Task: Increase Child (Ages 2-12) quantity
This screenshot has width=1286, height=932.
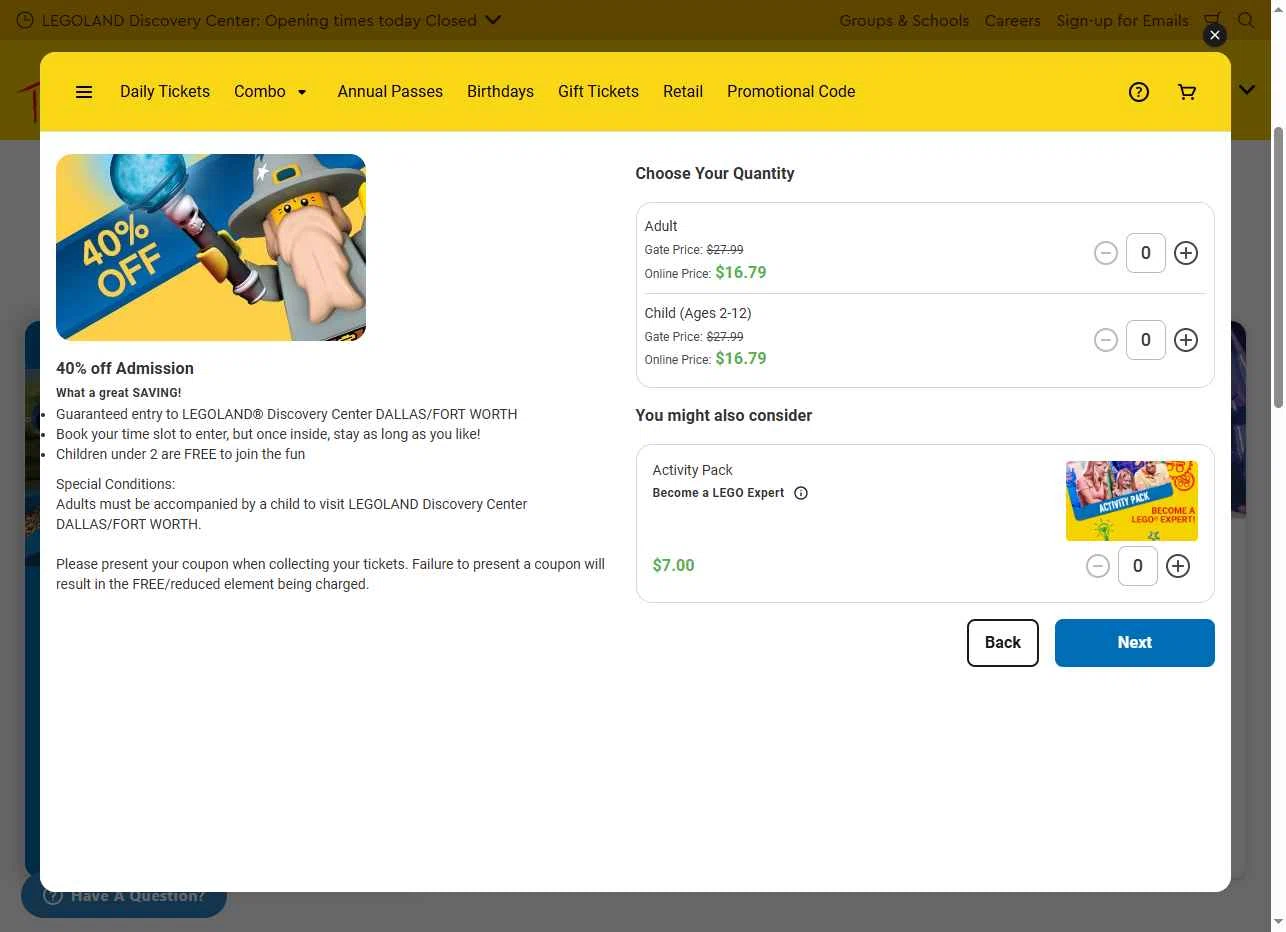Action: [1186, 340]
